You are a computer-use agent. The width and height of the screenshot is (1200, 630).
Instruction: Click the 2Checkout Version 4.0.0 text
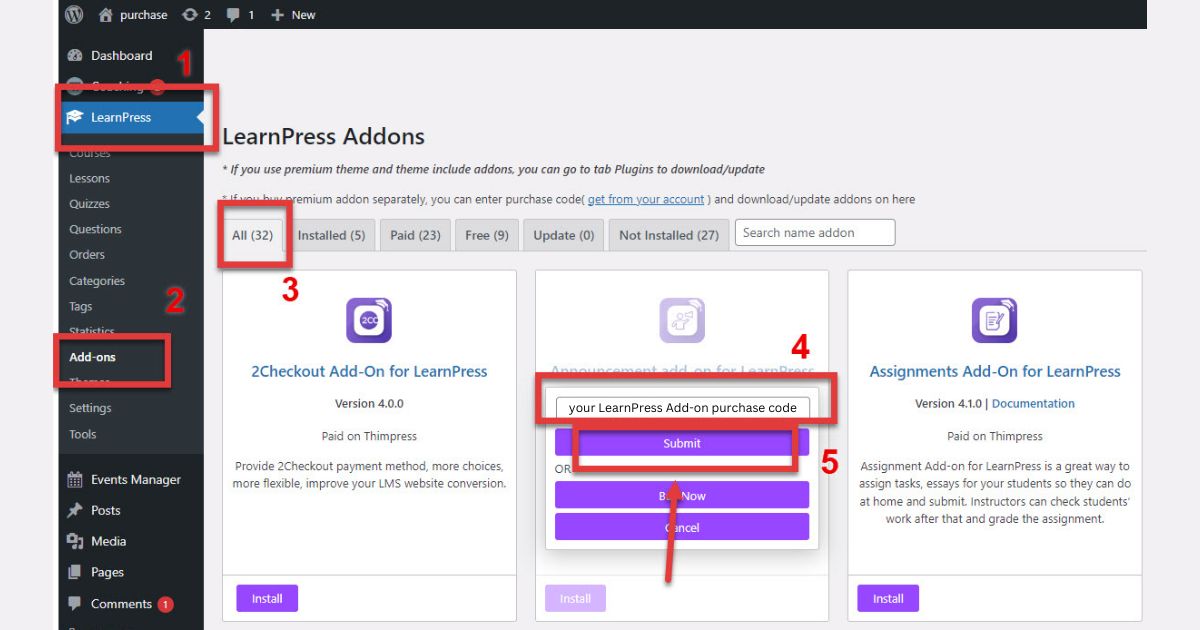point(369,404)
